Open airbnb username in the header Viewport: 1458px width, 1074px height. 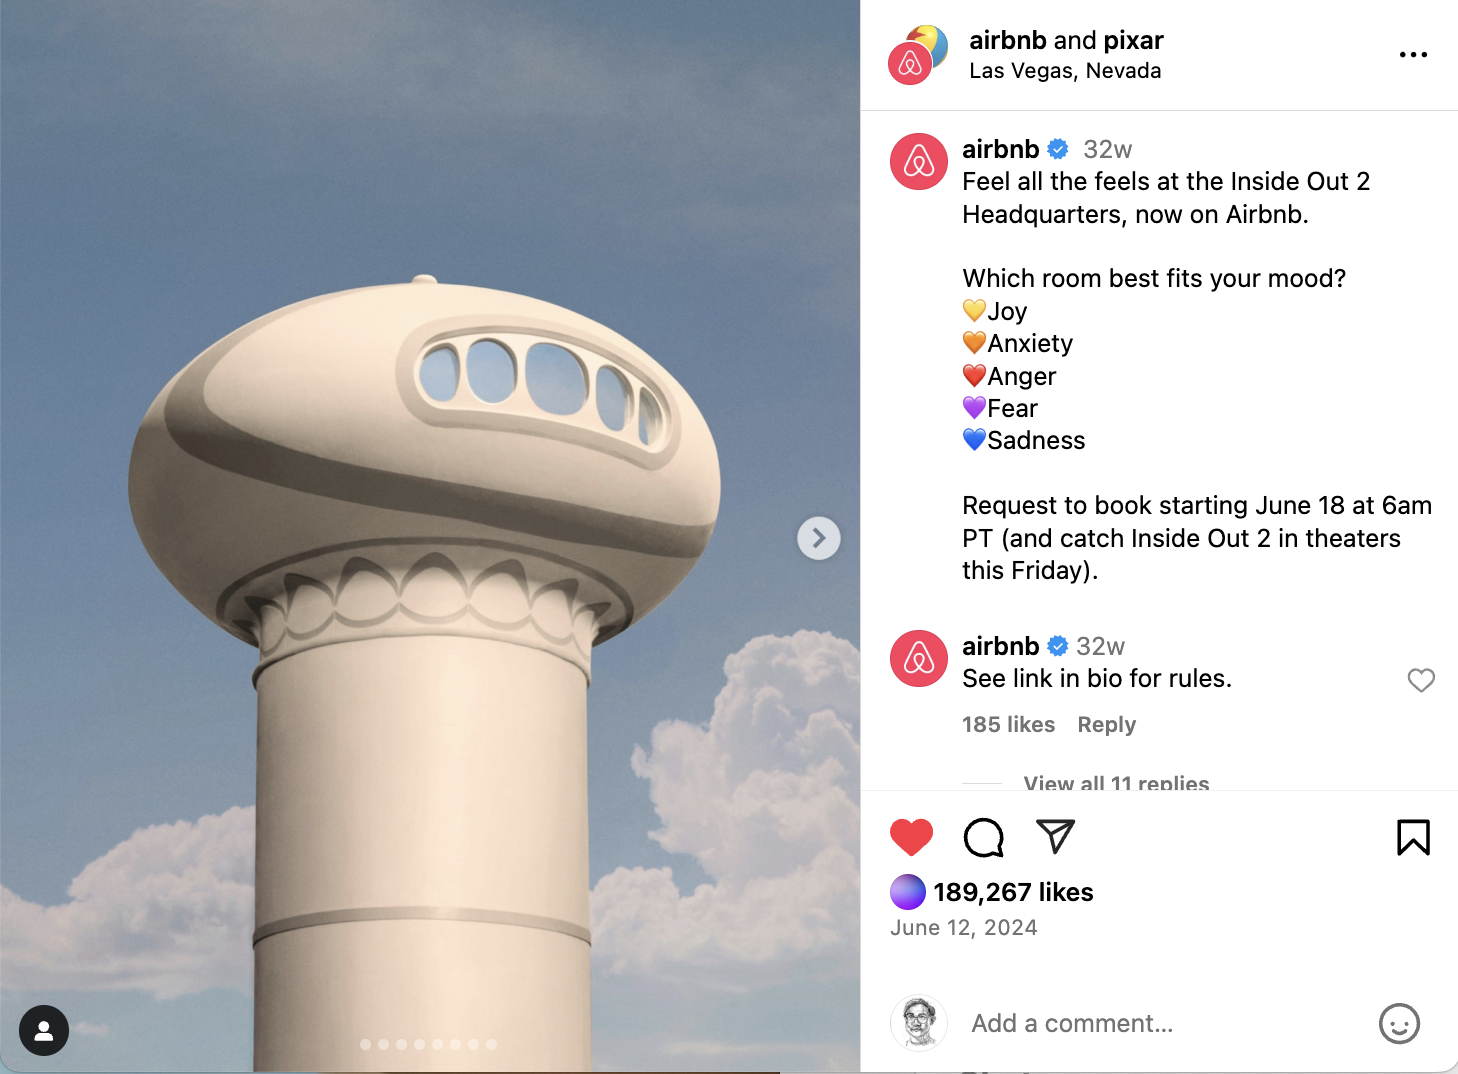(x=1007, y=40)
